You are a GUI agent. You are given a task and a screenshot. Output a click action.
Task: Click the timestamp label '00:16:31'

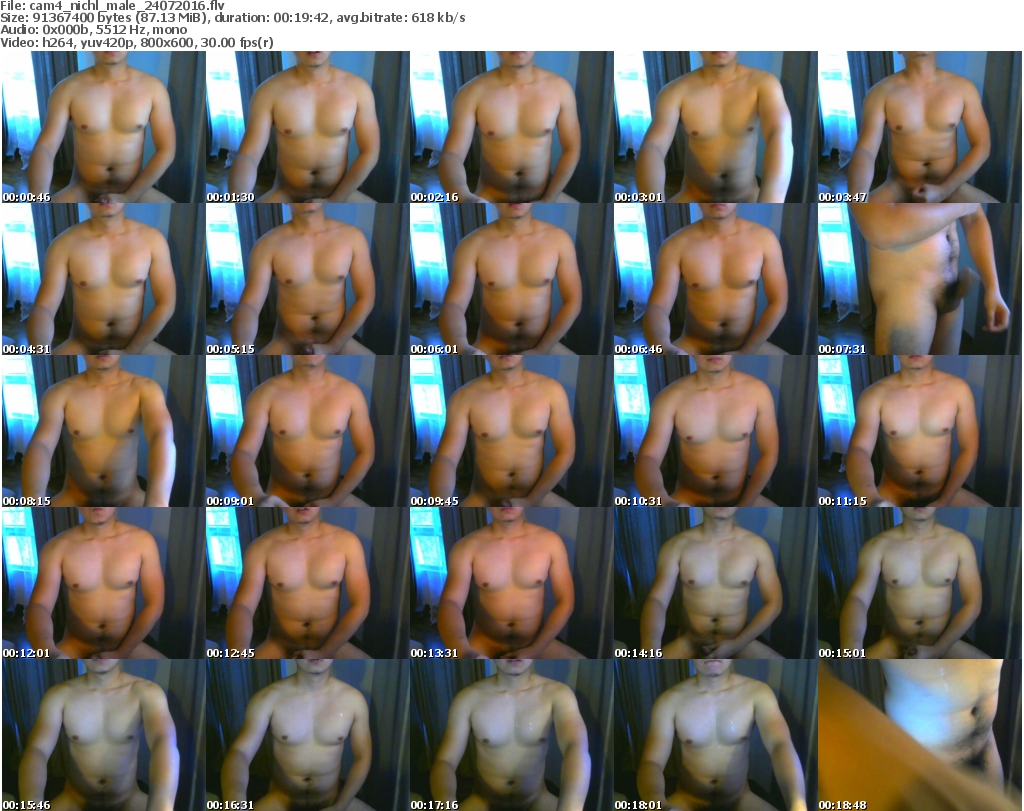pyautogui.click(x=231, y=805)
